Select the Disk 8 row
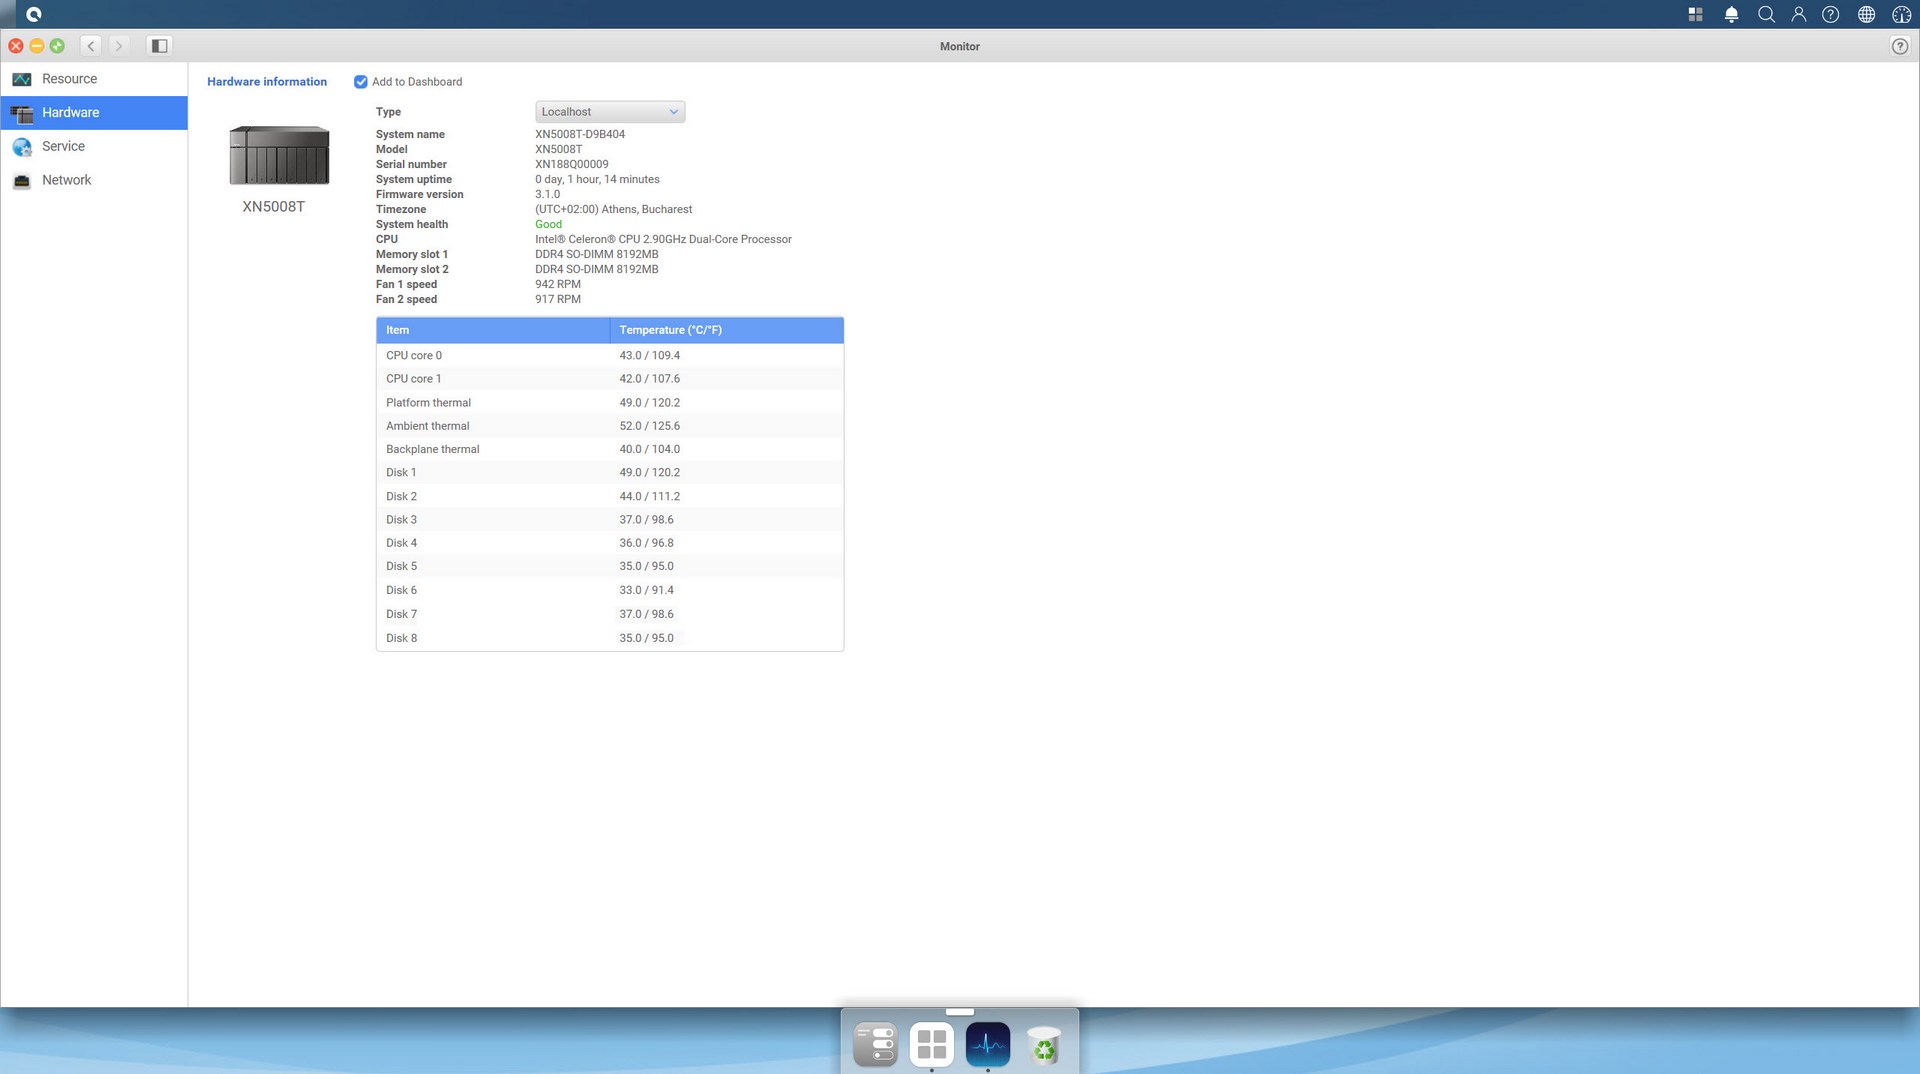This screenshot has height=1074, width=1920. pyautogui.click(x=610, y=638)
